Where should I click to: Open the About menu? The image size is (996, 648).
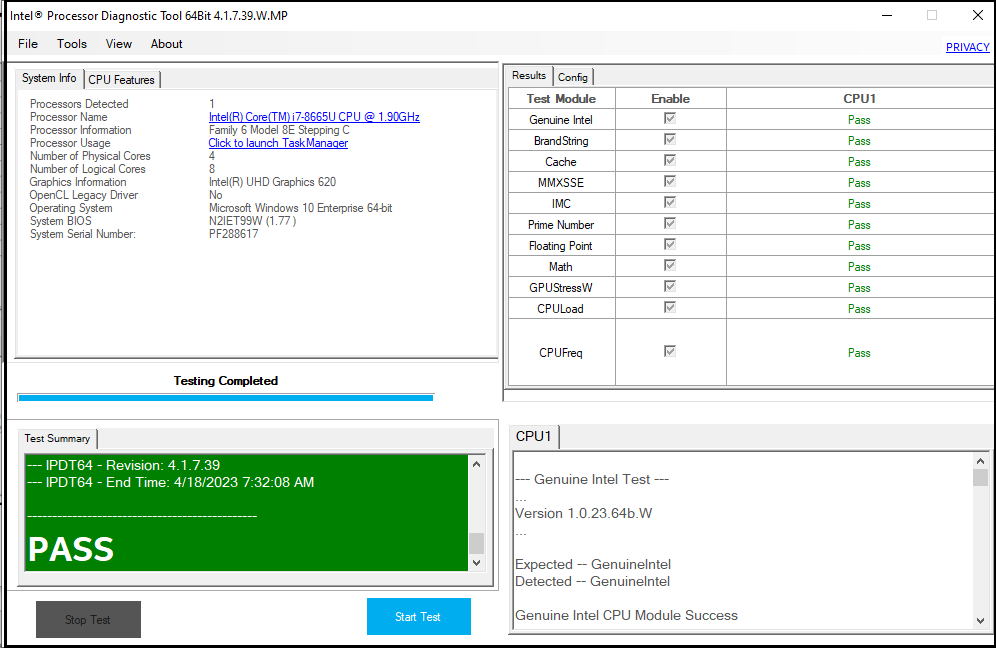[x=166, y=44]
